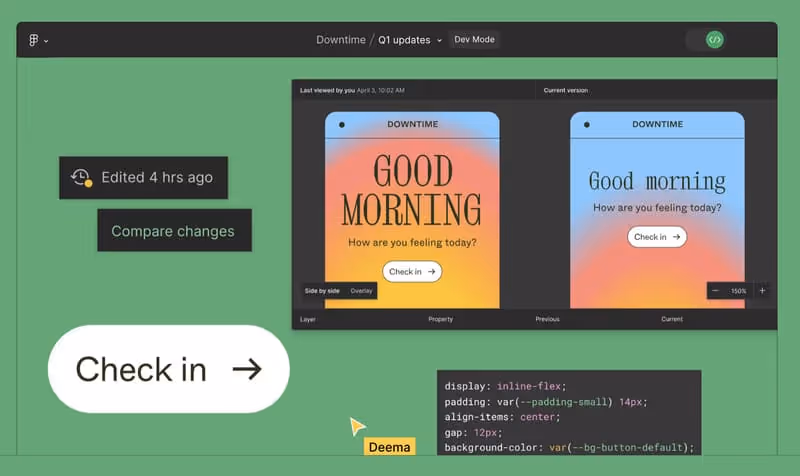Click the Previous column header
The height and width of the screenshot is (476, 800).
coord(547,319)
